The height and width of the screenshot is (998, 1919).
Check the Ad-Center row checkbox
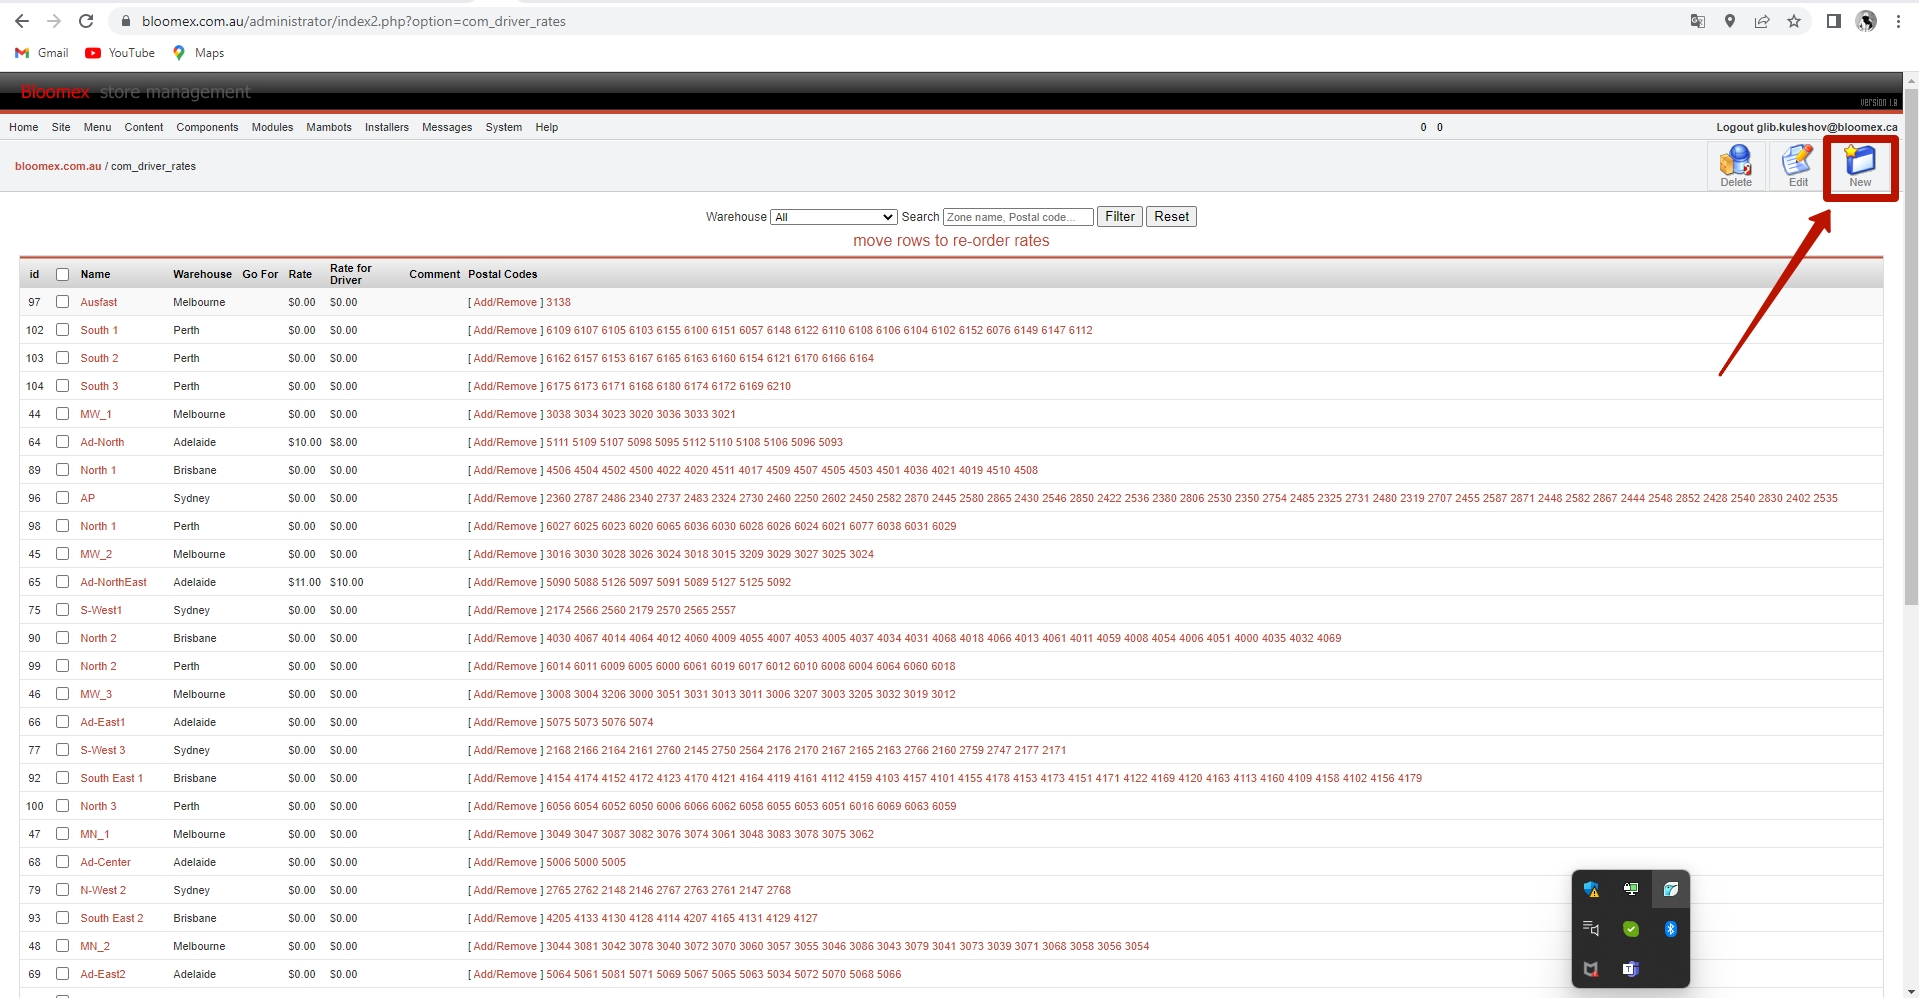[x=62, y=862]
